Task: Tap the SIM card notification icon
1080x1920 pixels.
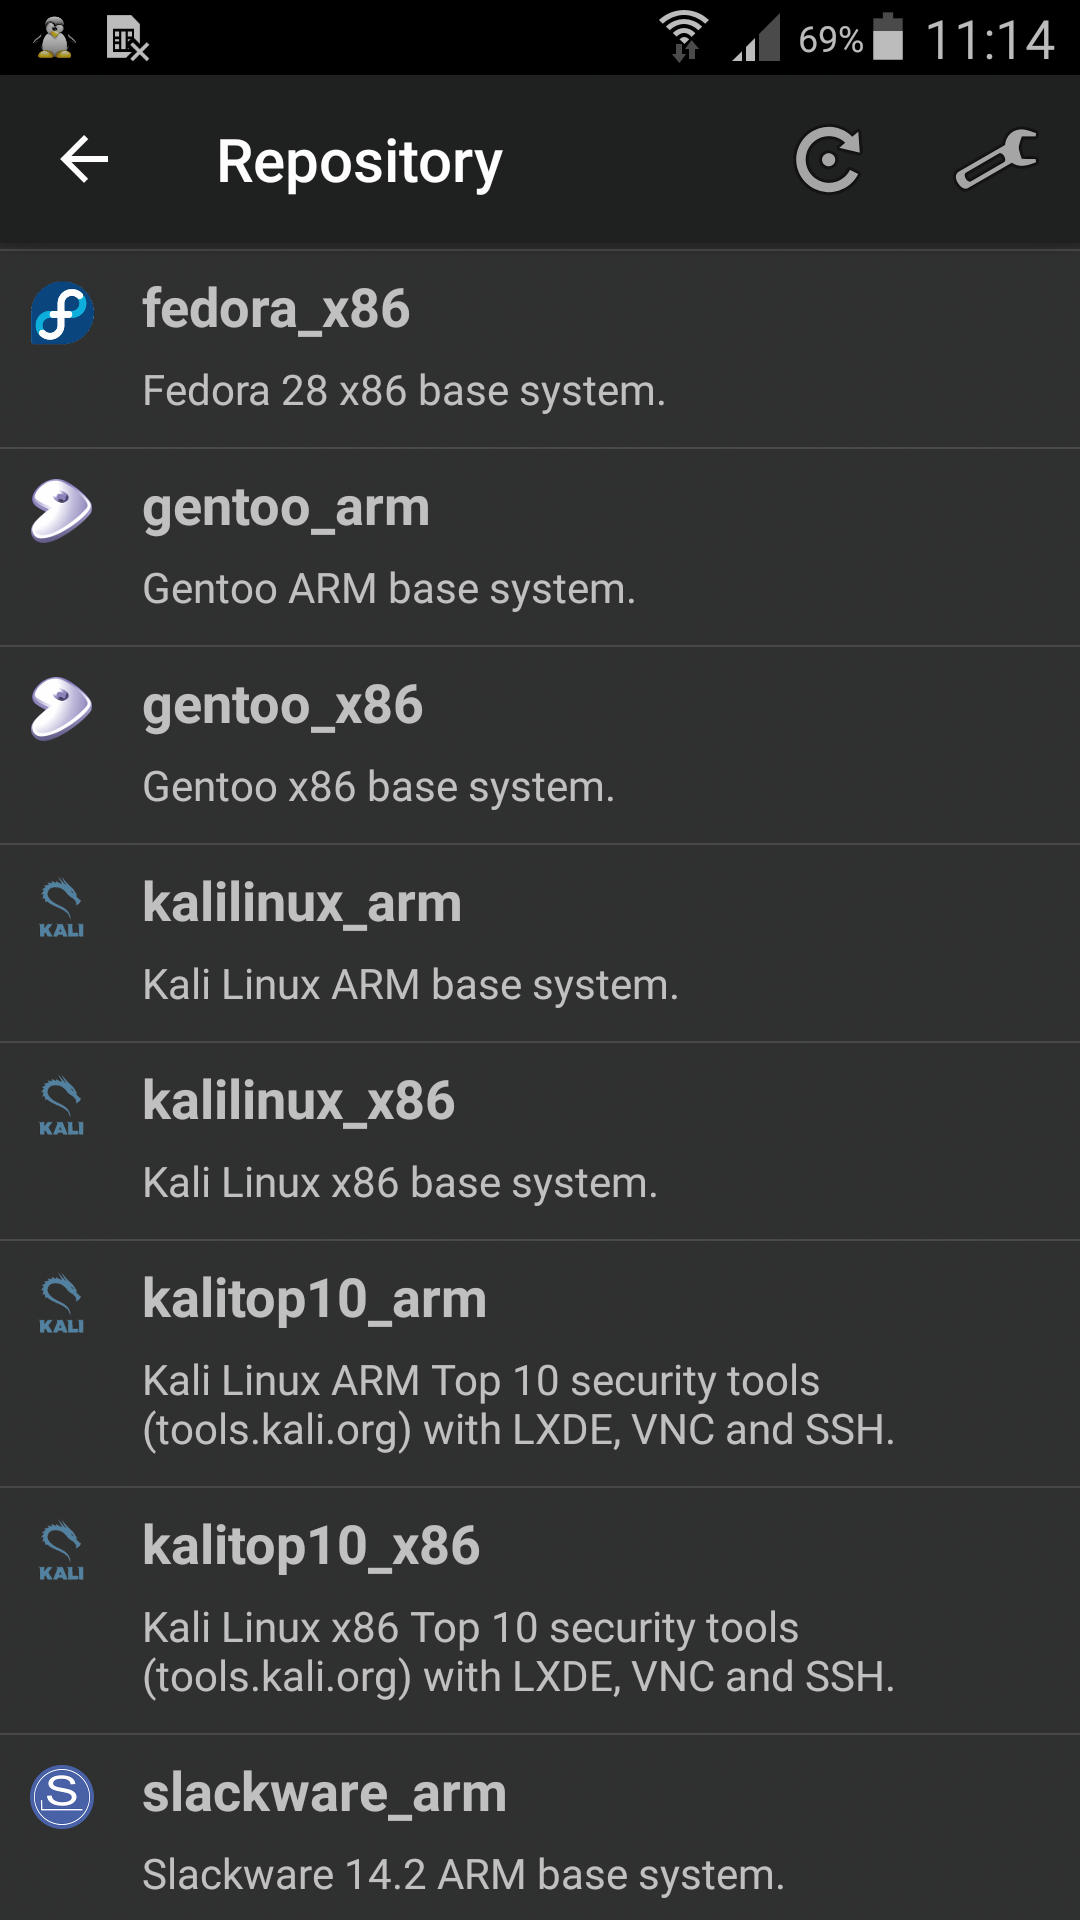Action: 128,39
